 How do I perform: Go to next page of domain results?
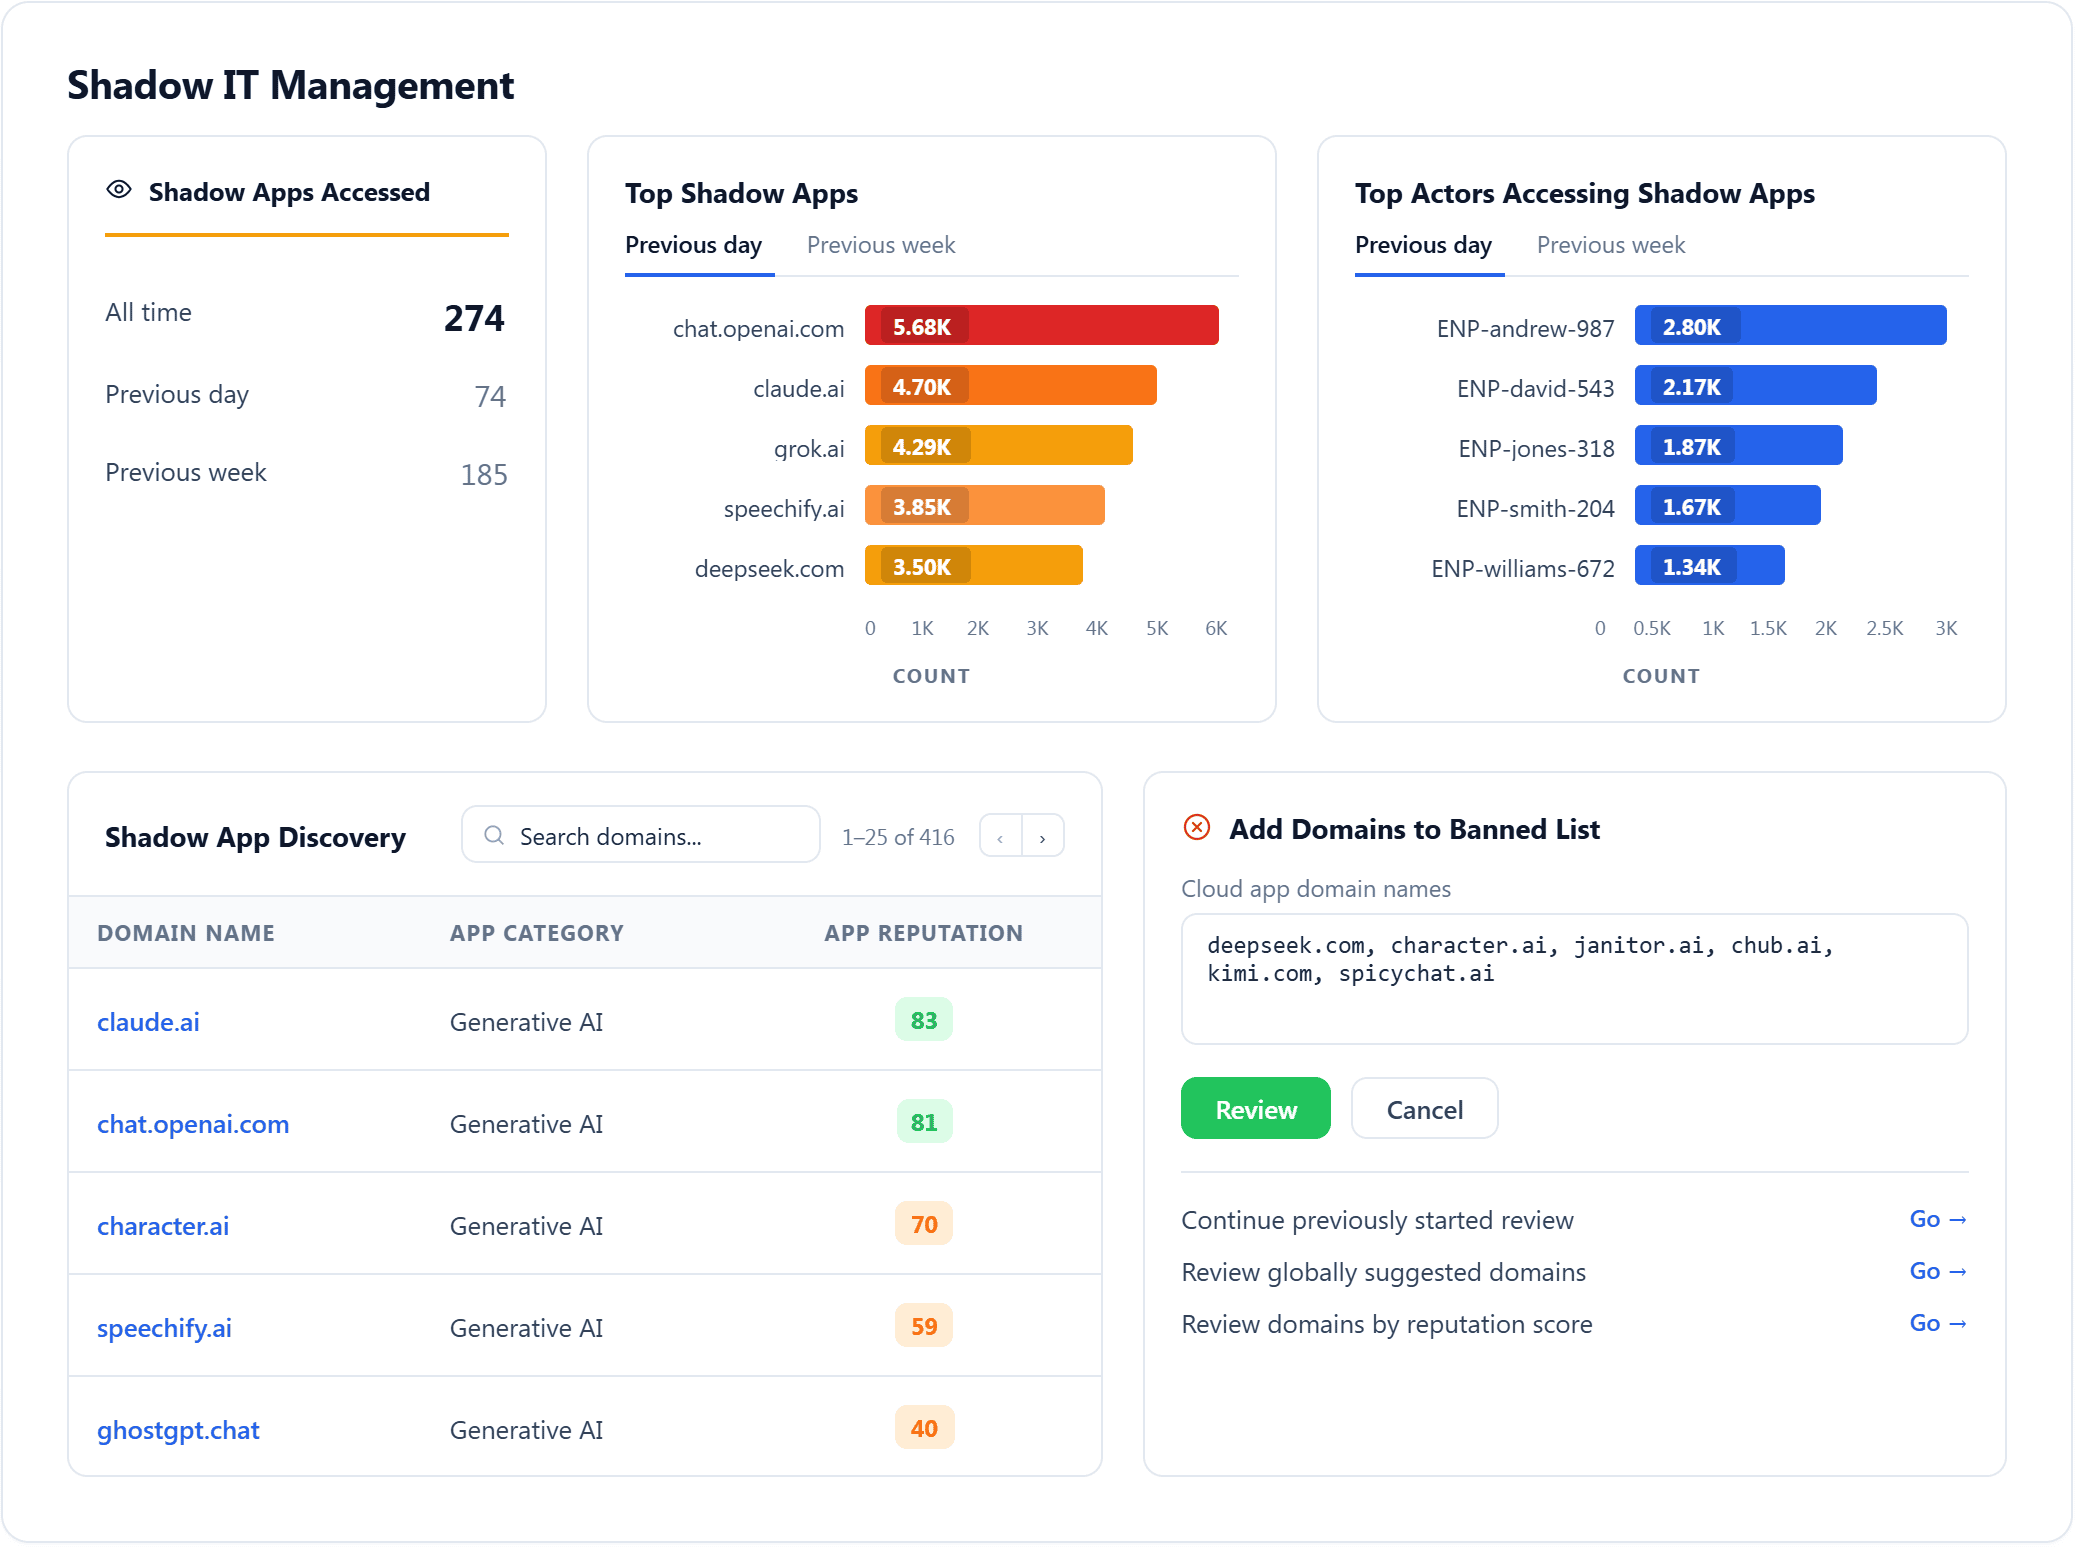coord(1043,836)
